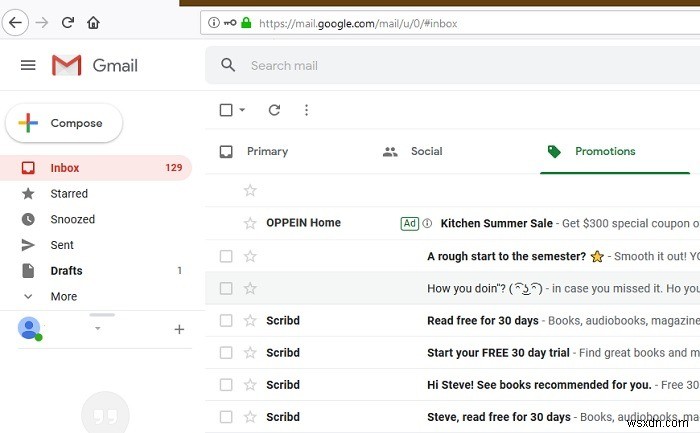Click the Social tab people icon
The image size is (700, 433).
390,152
